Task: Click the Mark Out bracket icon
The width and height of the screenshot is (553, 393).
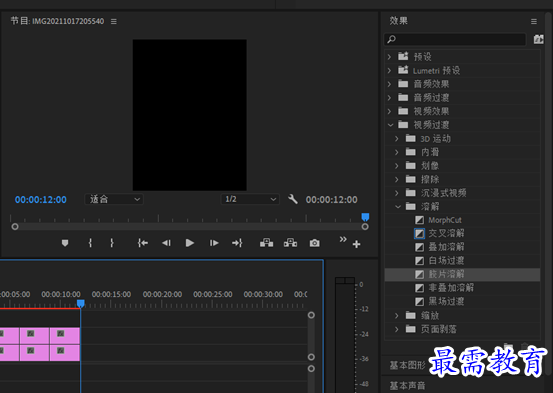Action: pos(111,243)
